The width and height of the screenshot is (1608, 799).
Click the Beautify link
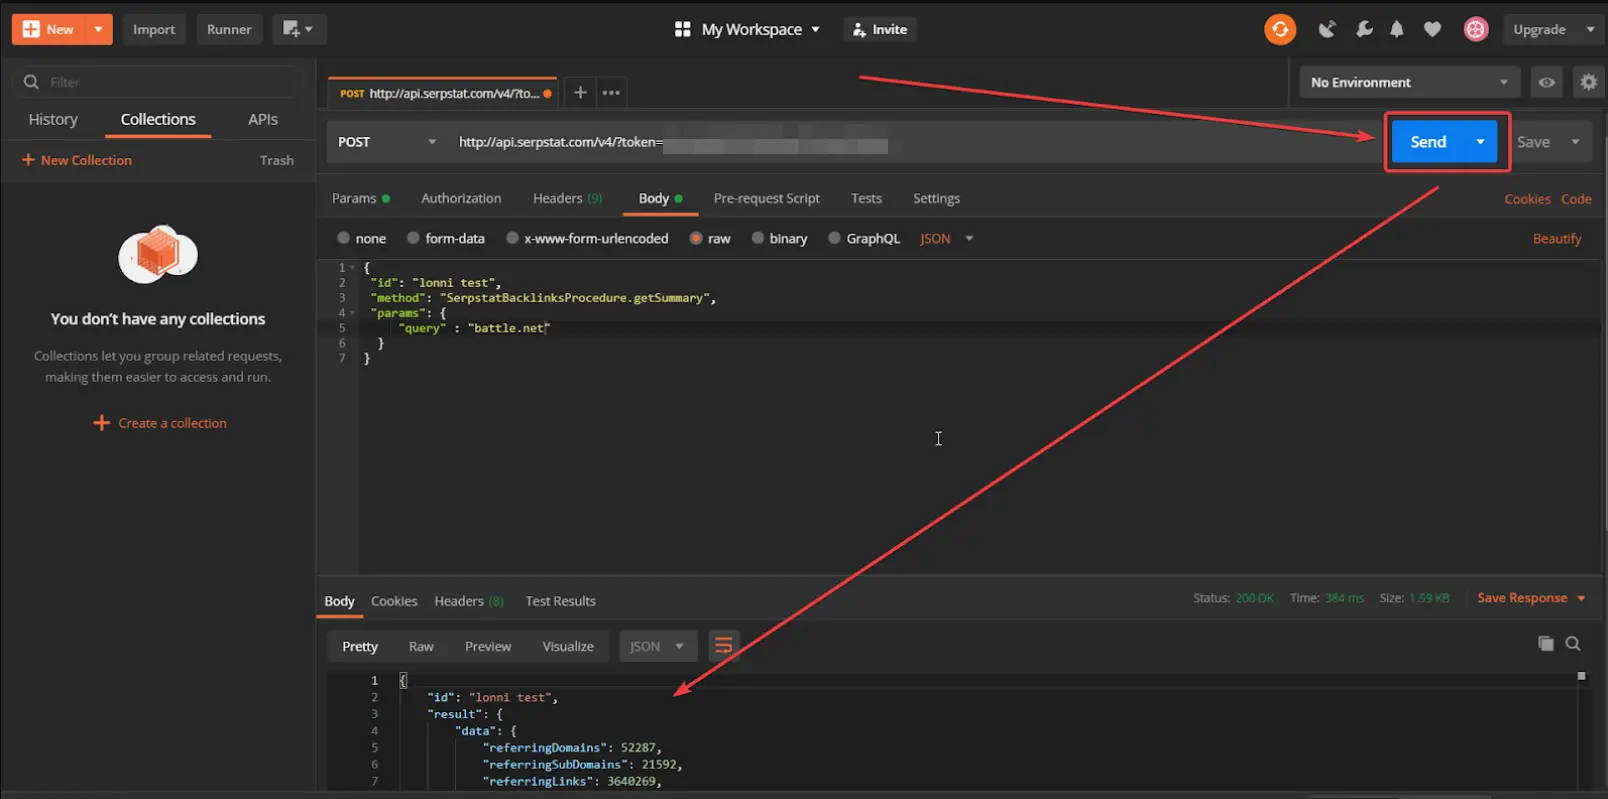point(1557,238)
